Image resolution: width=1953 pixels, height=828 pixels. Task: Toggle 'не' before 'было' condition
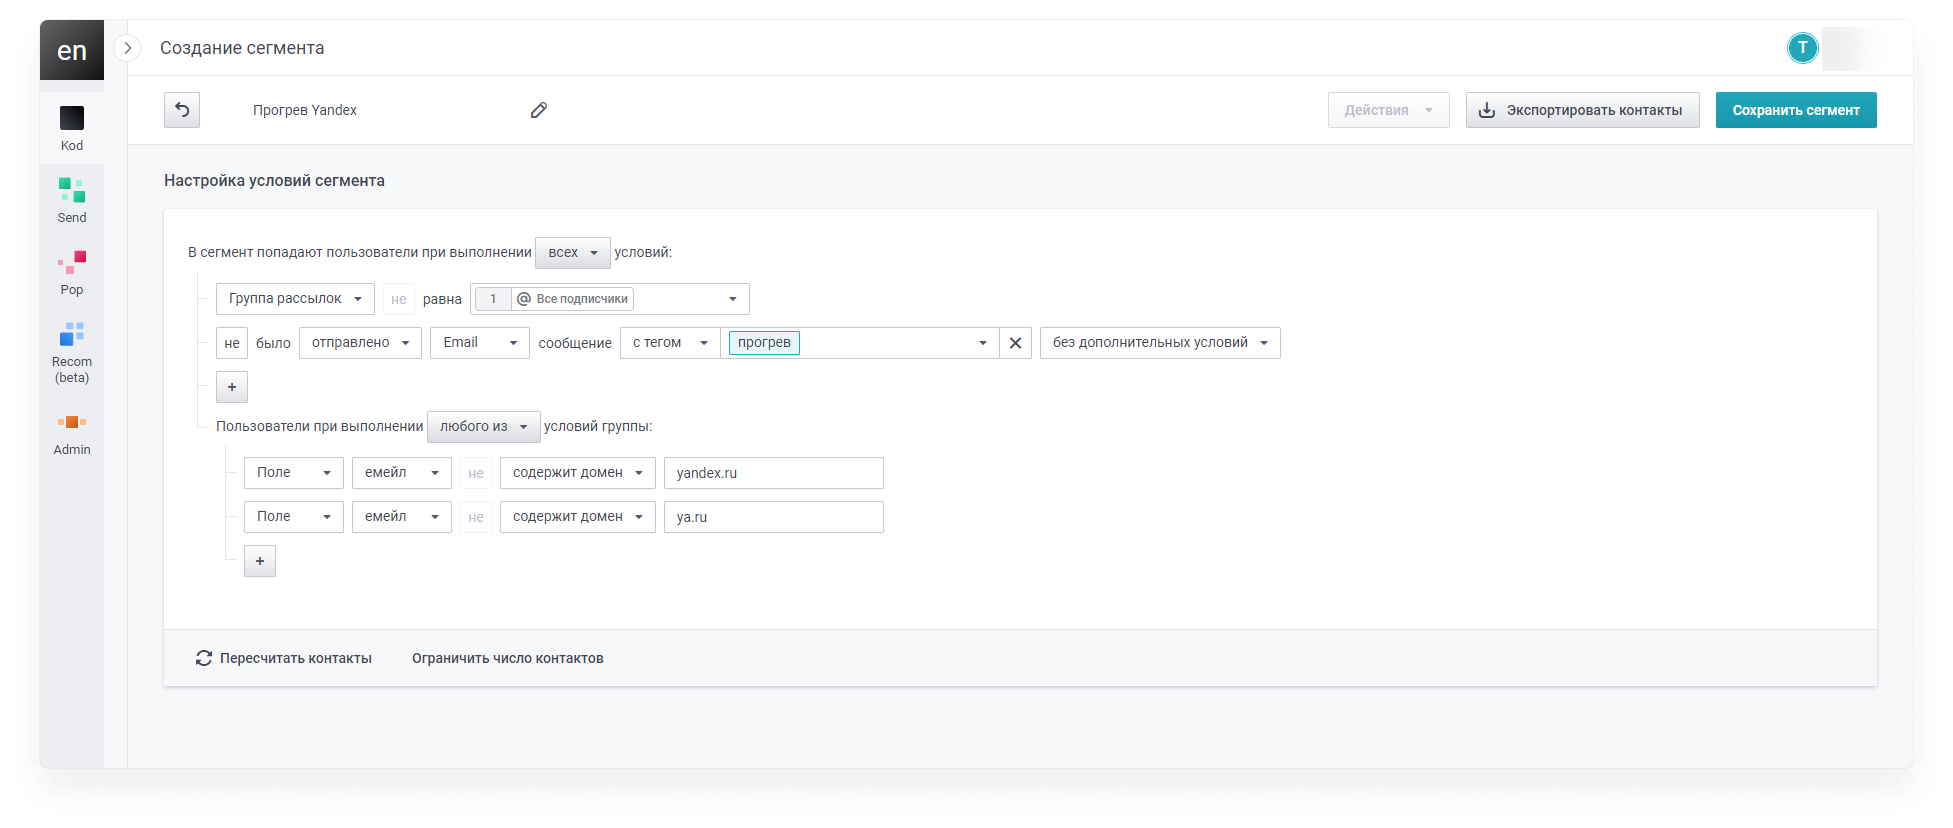coord(232,343)
